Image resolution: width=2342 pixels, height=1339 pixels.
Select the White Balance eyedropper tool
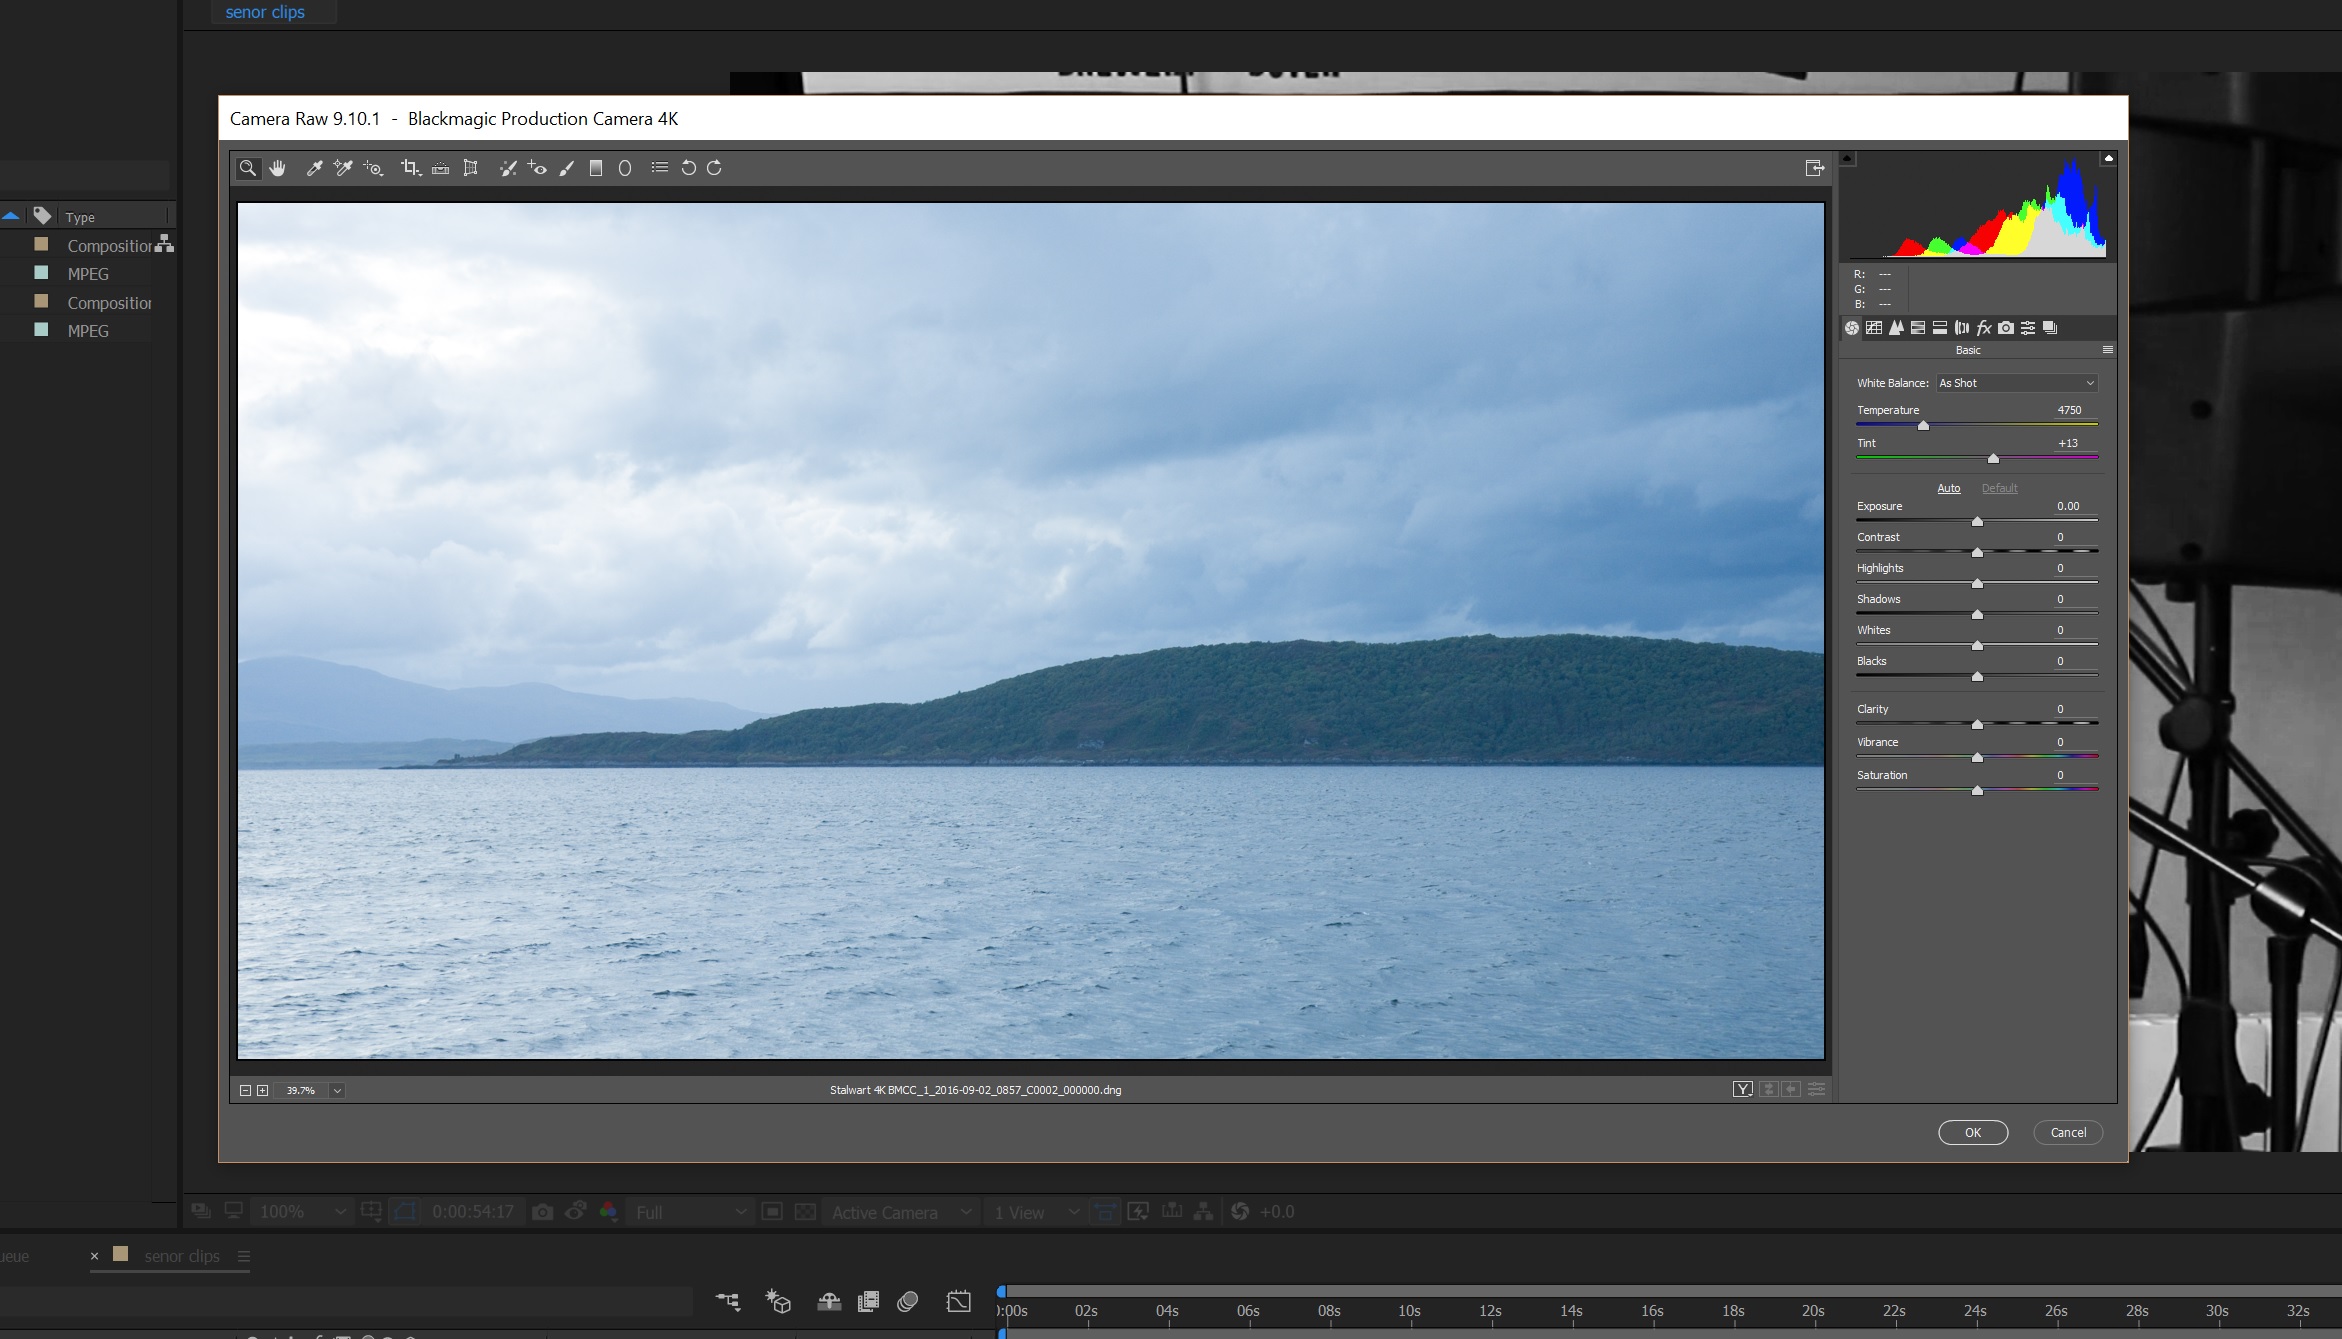313,168
